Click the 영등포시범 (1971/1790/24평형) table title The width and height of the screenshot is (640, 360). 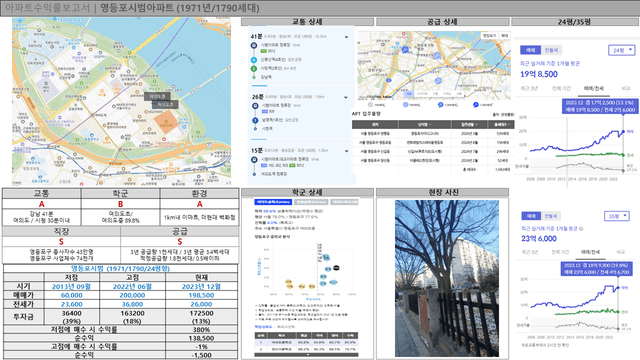point(120,269)
